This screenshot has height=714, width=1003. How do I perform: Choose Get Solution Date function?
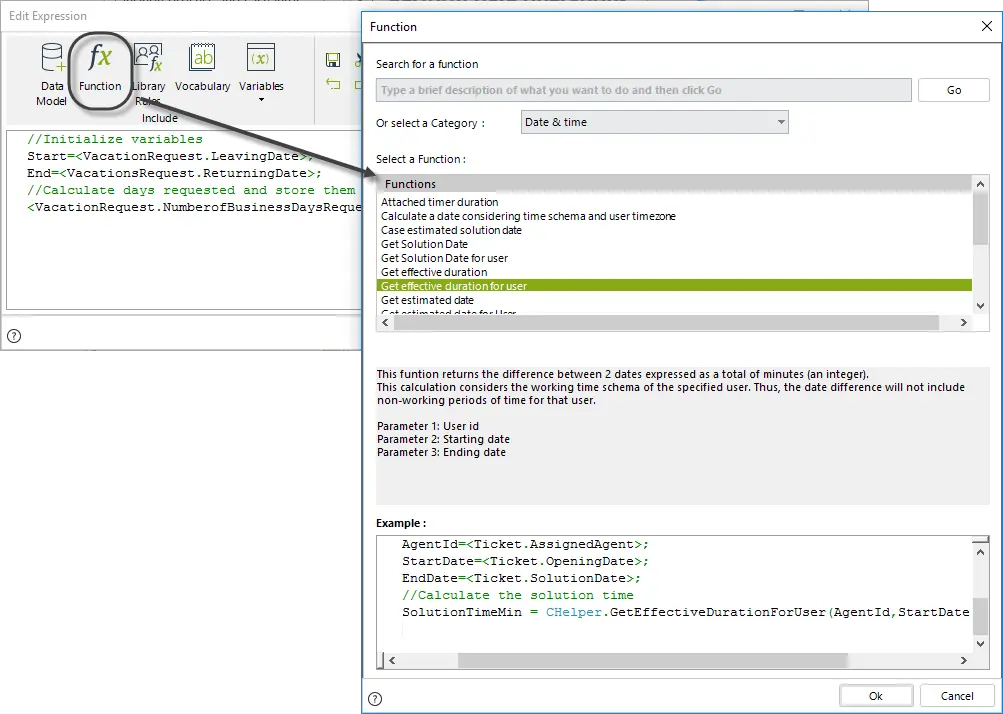[x=424, y=244]
